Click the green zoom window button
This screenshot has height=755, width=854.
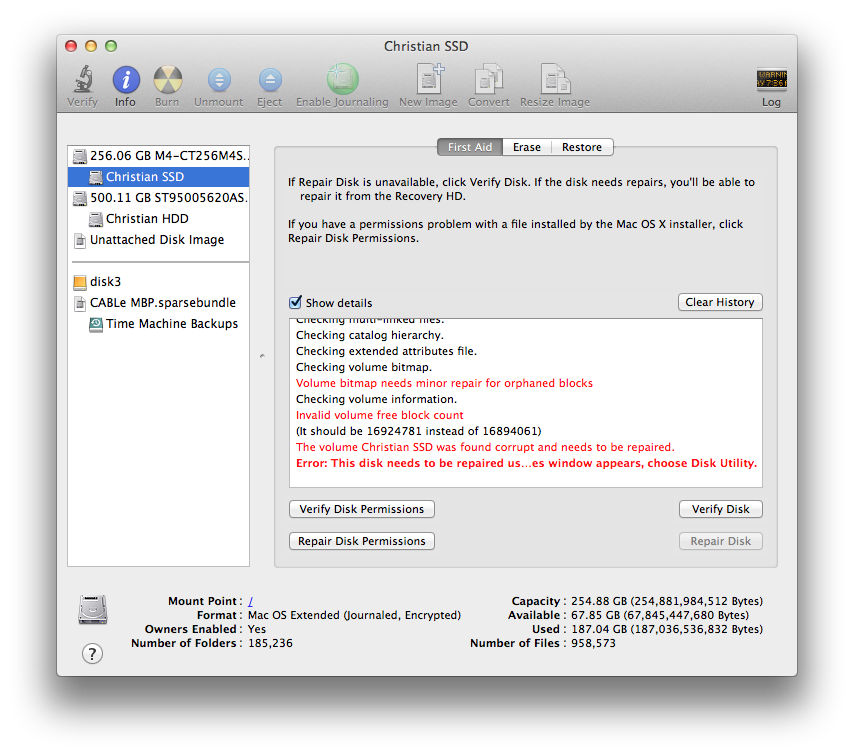[111, 46]
